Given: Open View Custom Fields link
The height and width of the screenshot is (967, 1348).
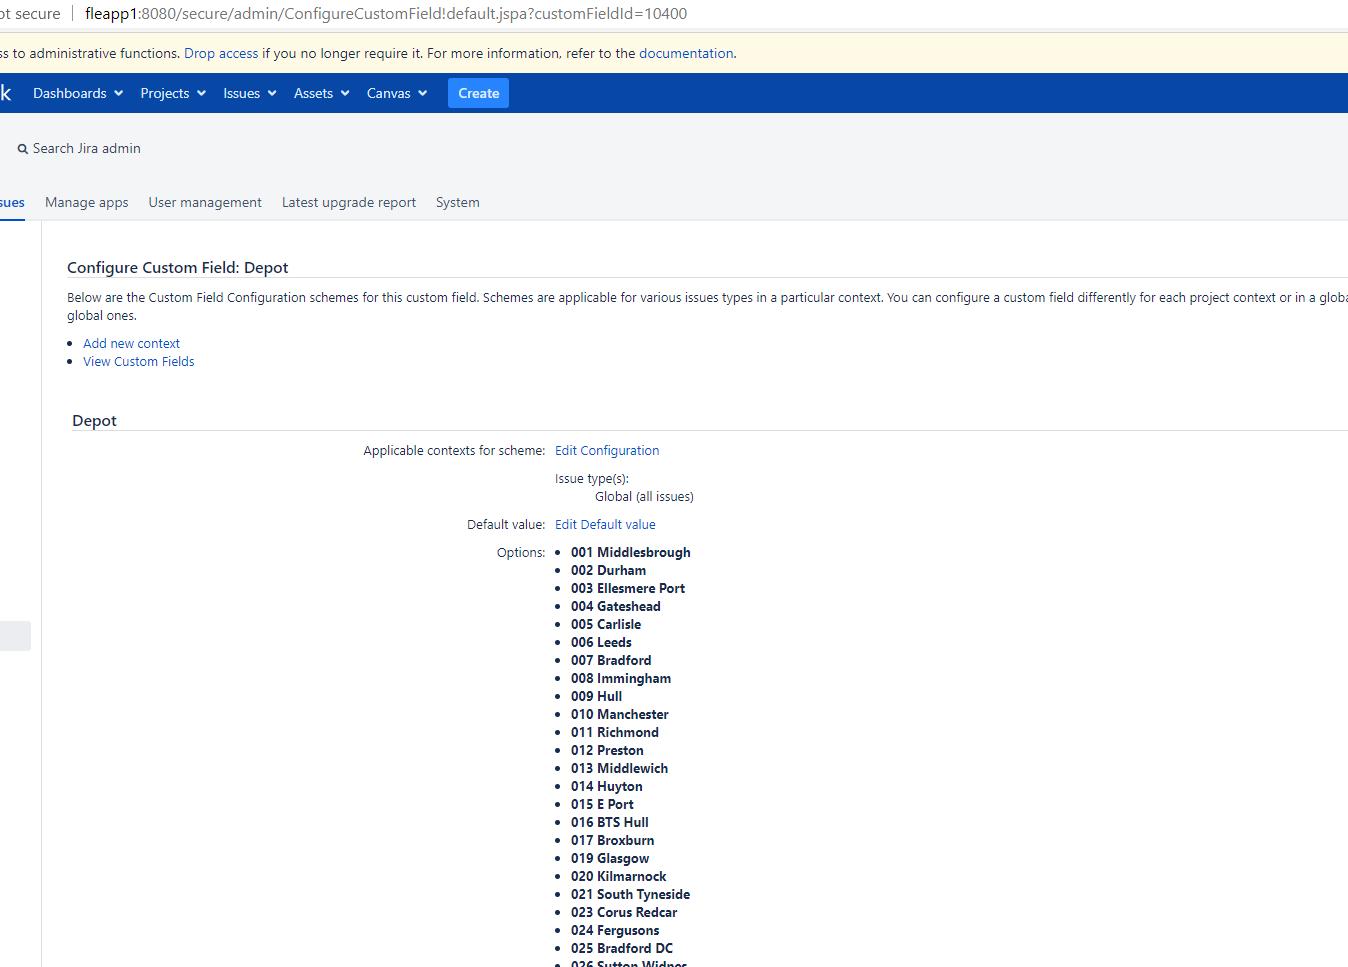Looking at the screenshot, I should click(139, 361).
